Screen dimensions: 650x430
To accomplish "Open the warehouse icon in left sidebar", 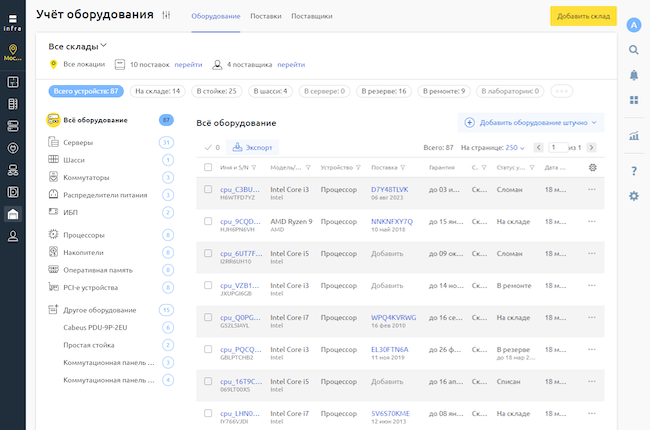I will click(x=13, y=214).
